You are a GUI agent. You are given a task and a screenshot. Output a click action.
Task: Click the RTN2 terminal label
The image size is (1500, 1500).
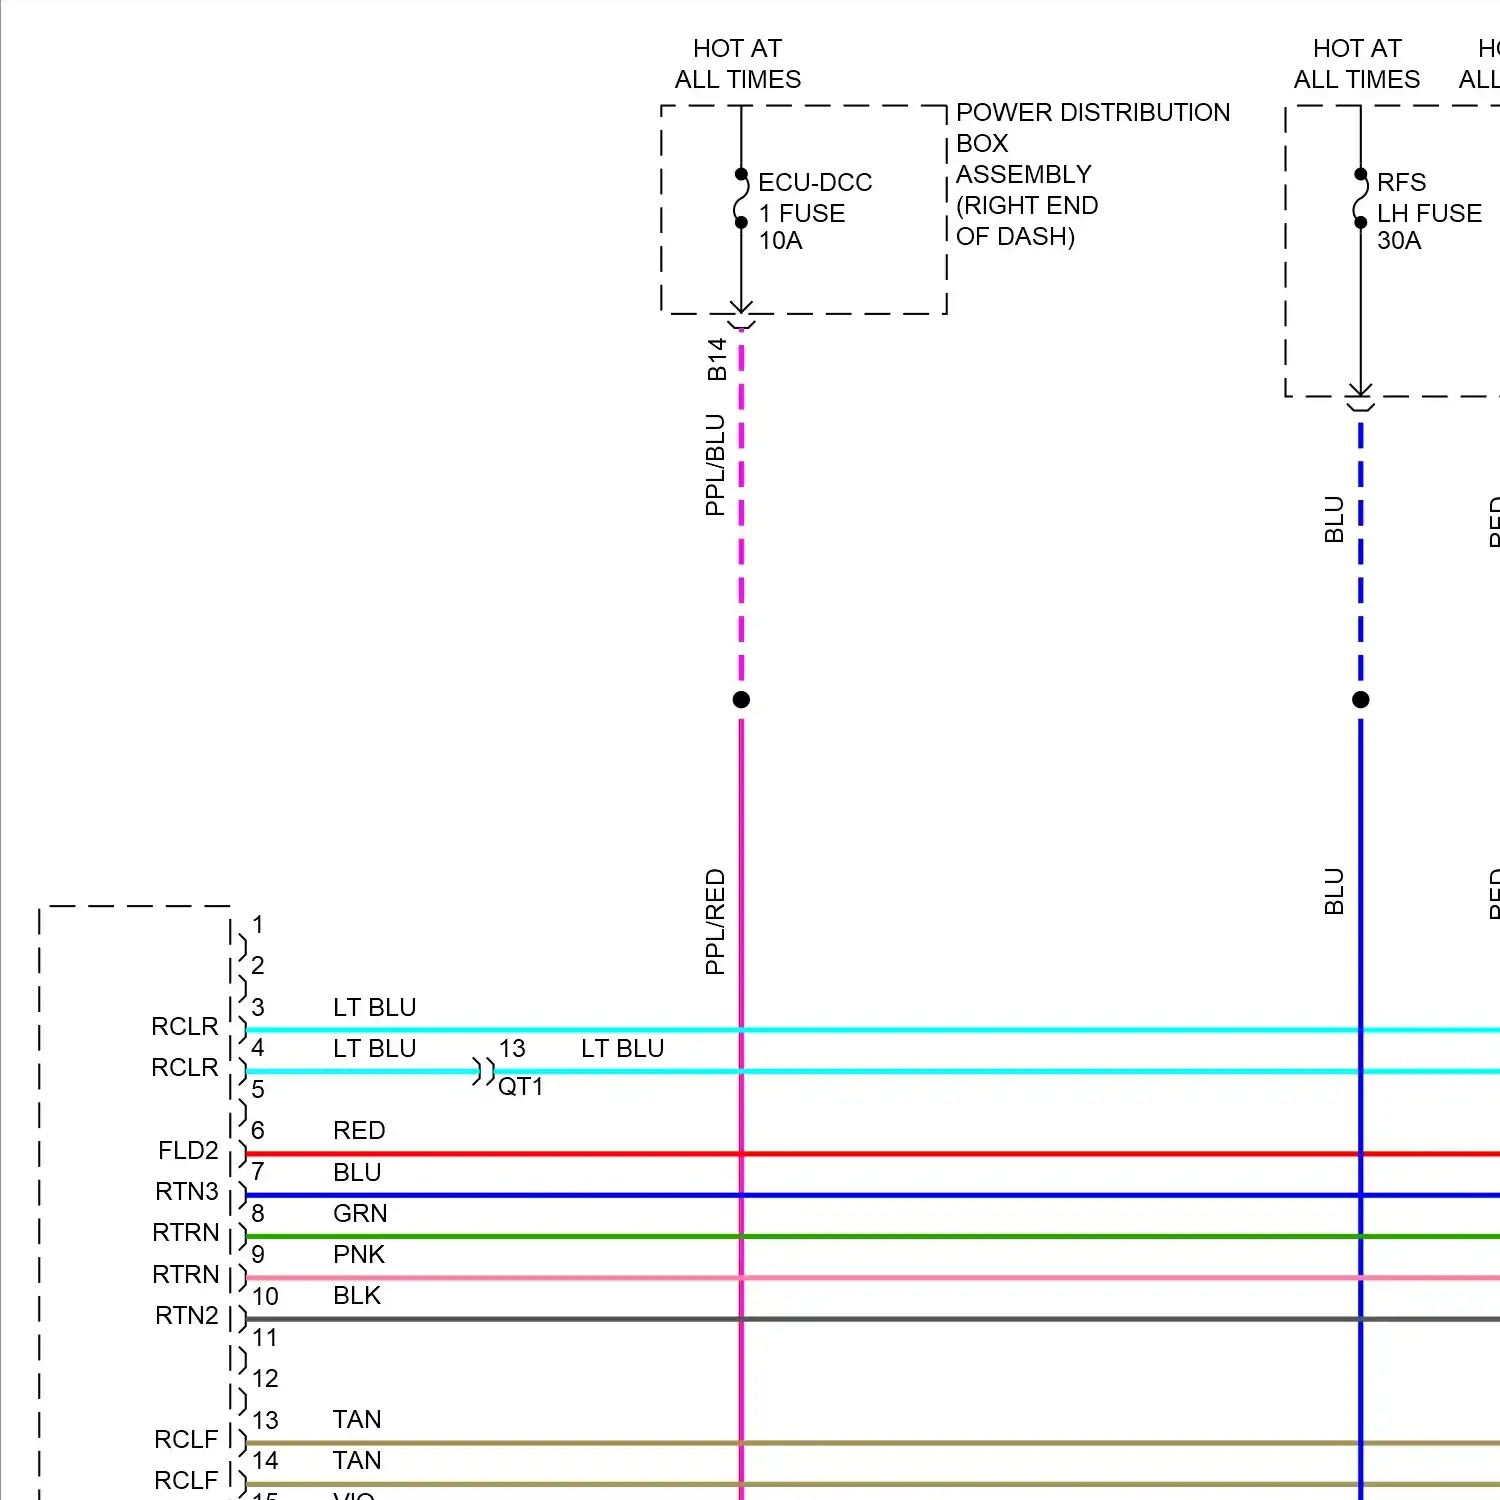pos(187,1316)
